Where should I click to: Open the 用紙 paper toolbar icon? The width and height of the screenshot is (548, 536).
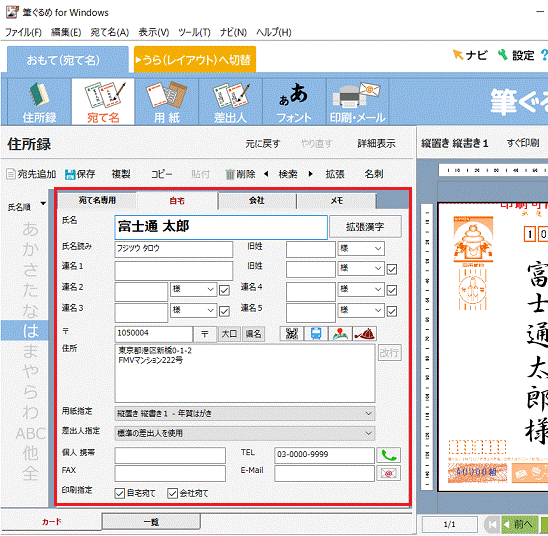167,102
